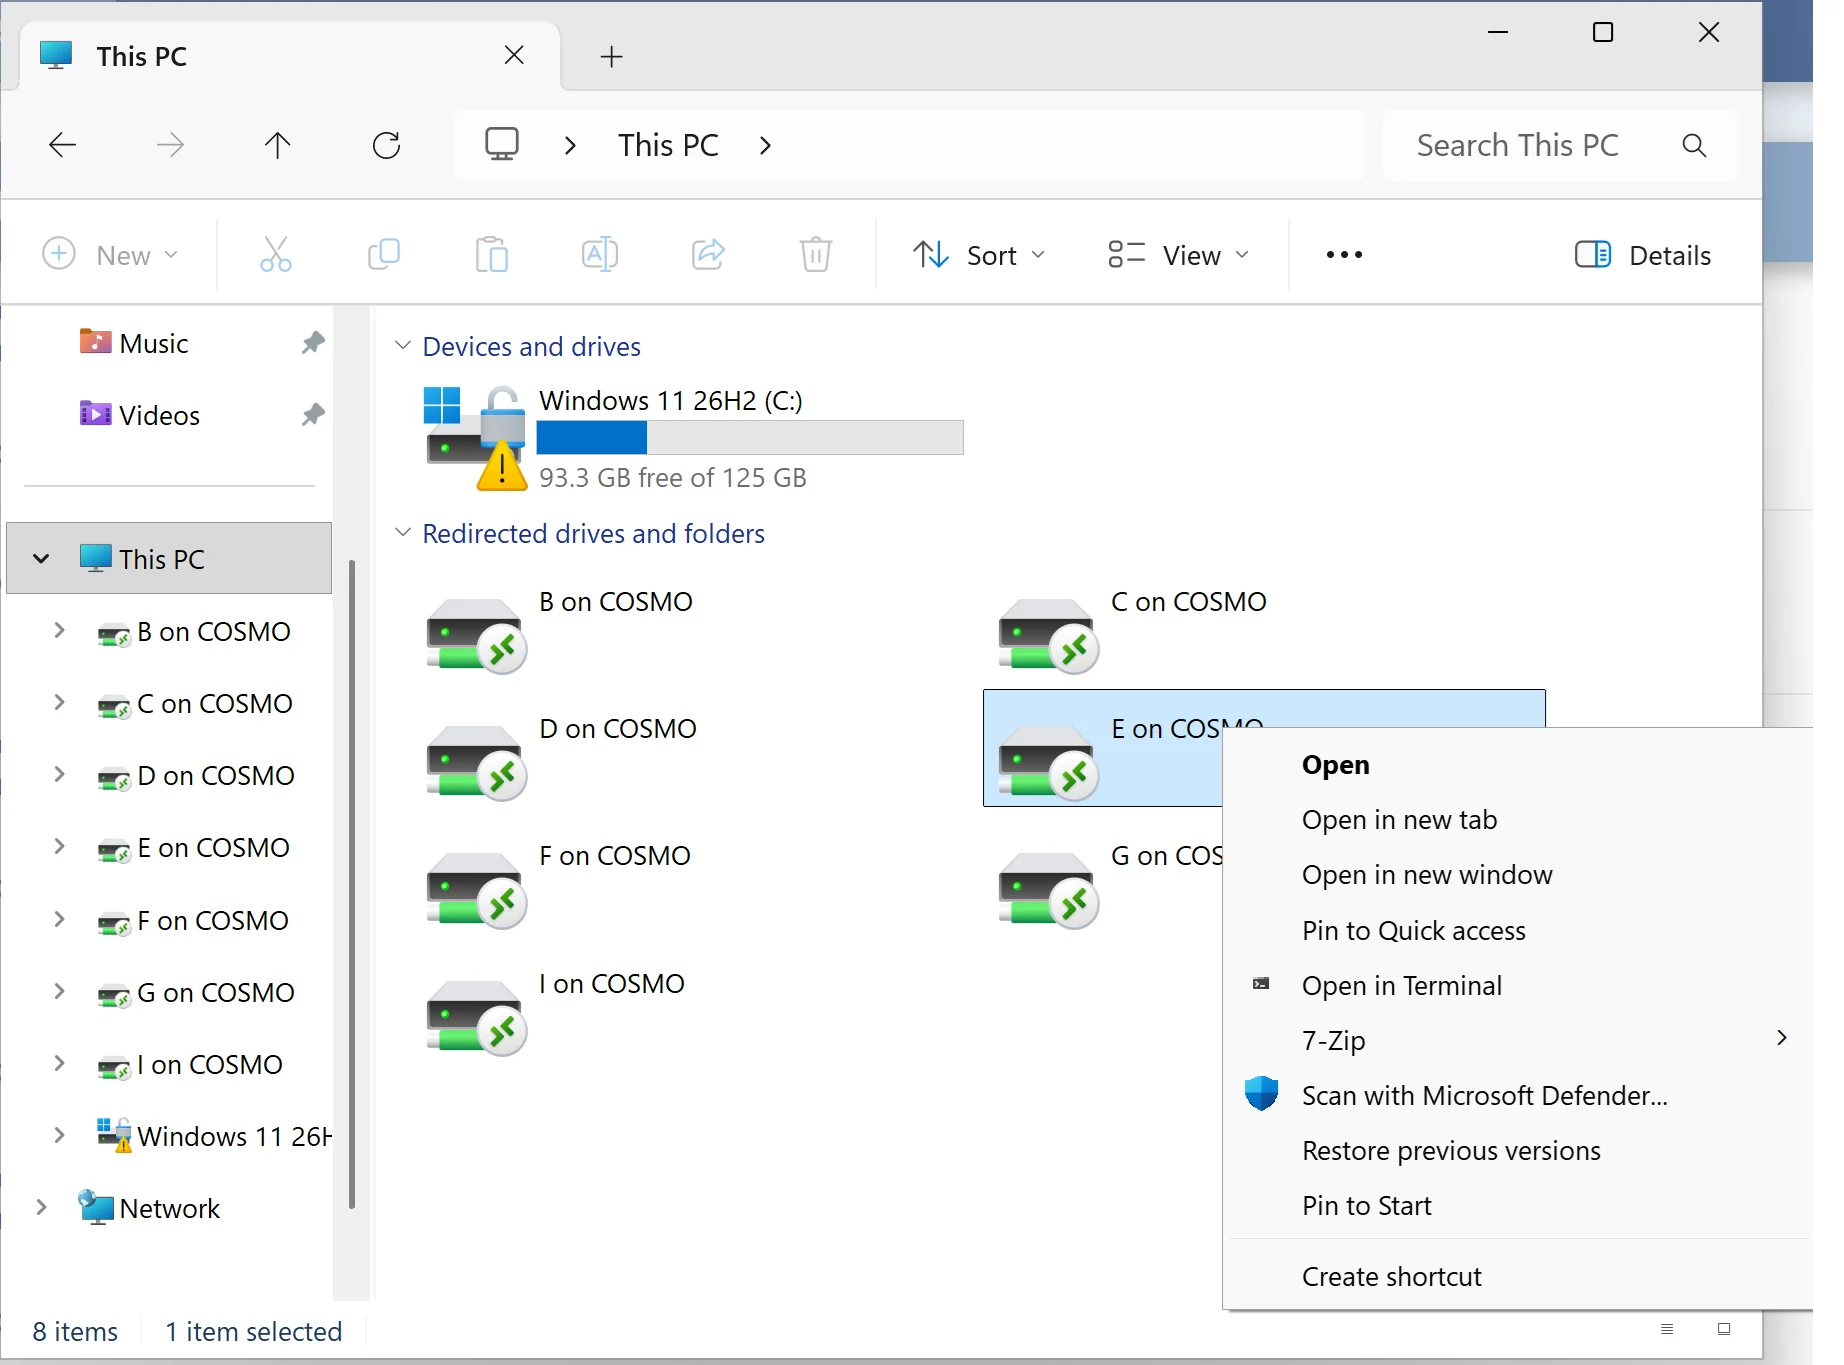The height and width of the screenshot is (1365, 1844).
Task: Open the Sort dropdown
Action: tap(979, 255)
